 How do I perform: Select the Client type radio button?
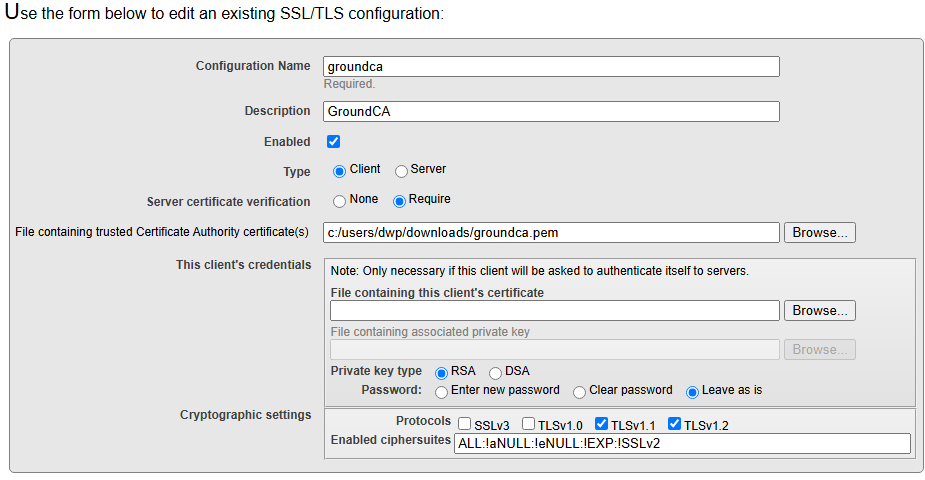point(339,172)
